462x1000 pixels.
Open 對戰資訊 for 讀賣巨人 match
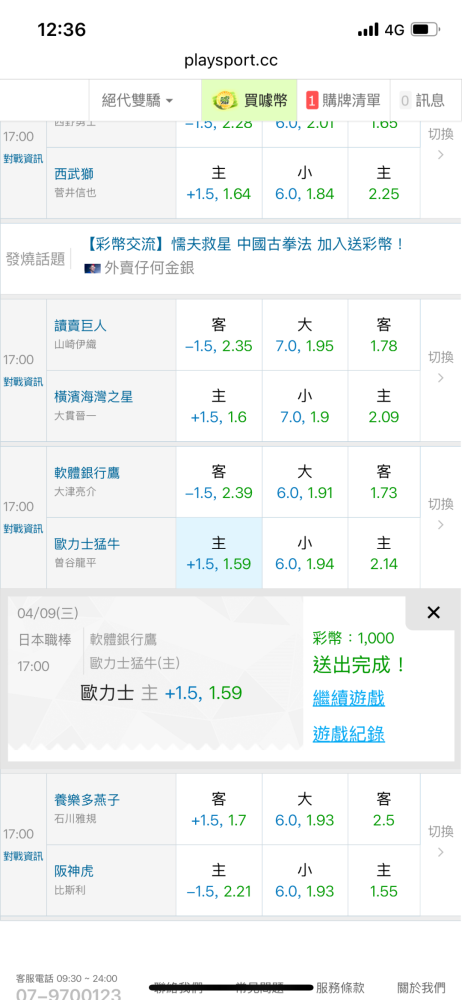coord(24,381)
